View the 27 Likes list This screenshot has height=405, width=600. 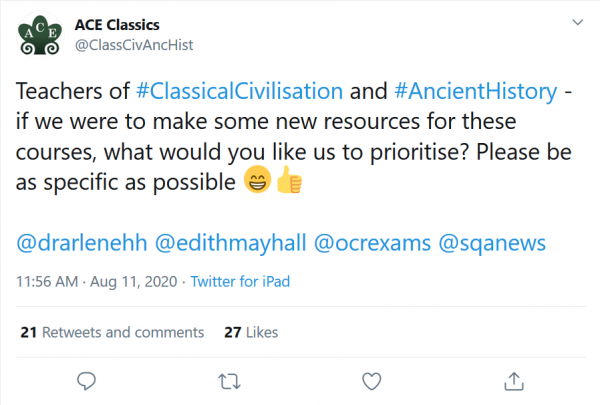pyautogui.click(x=251, y=332)
